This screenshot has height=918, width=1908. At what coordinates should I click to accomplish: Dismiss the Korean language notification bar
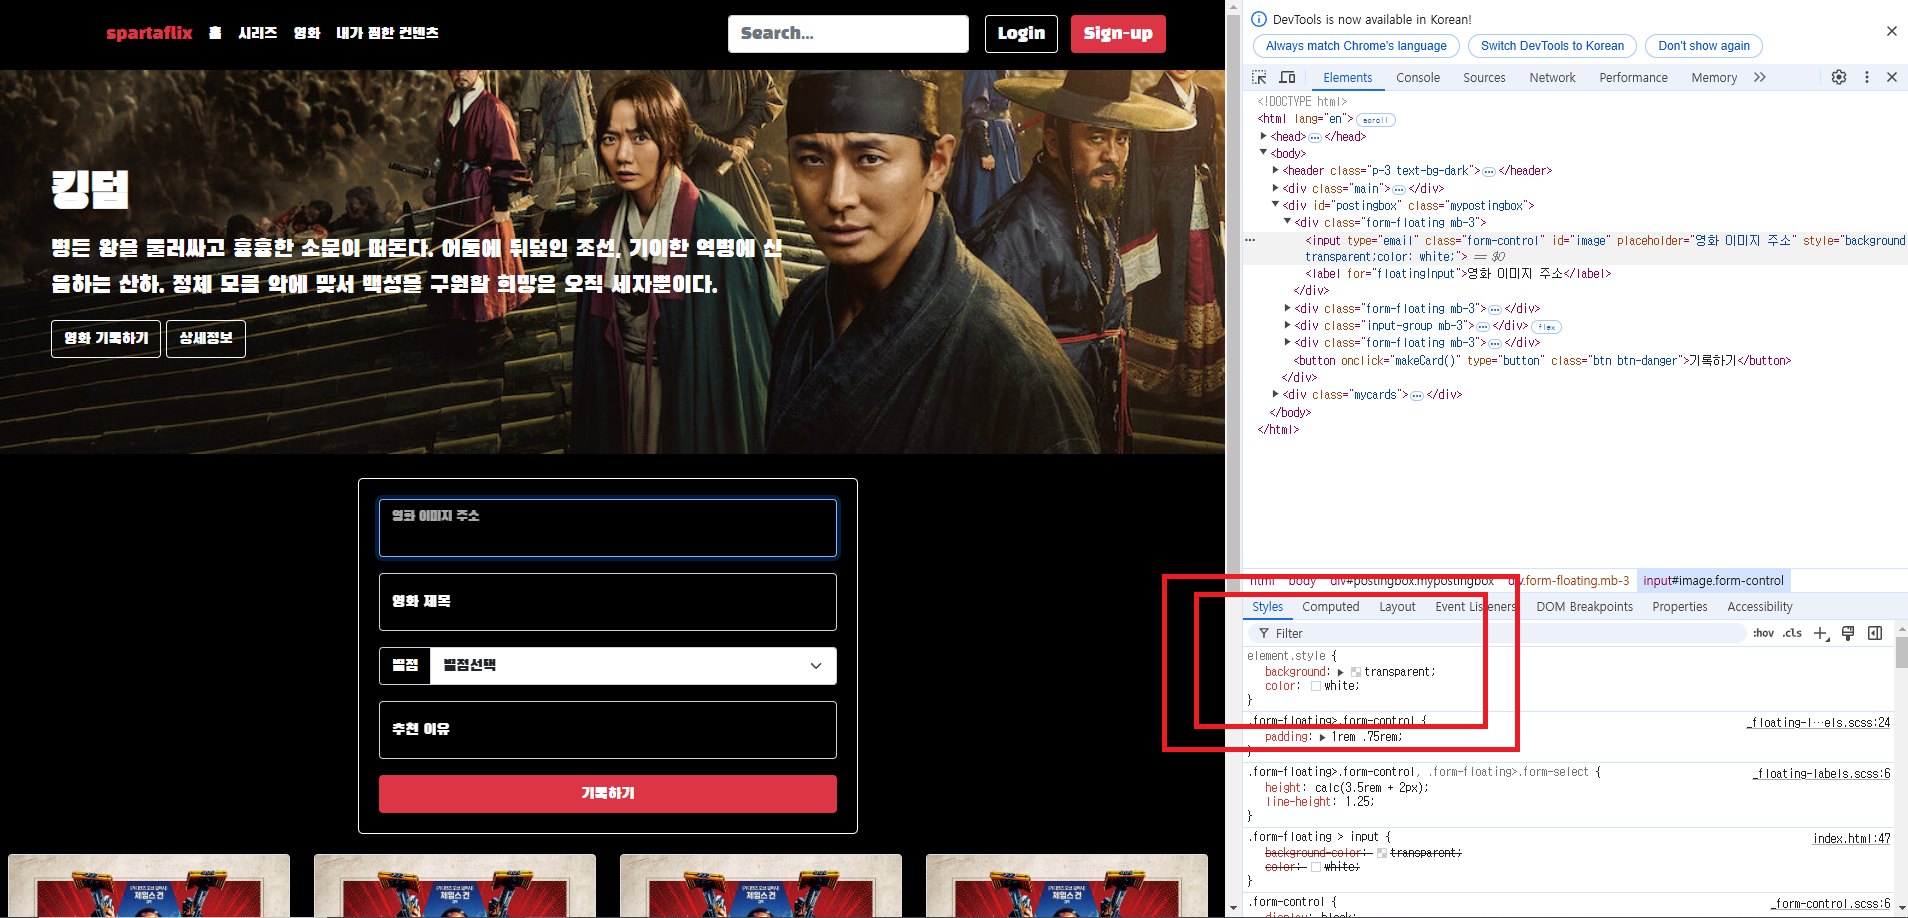(x=1892, y=31)
